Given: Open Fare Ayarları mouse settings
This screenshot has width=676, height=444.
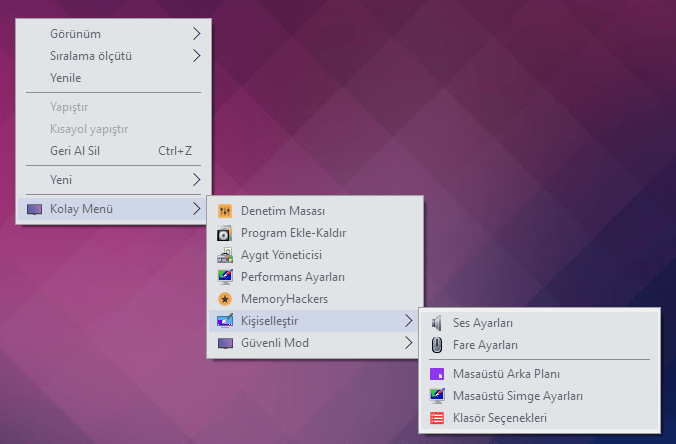Looking at the screenshot, I should click(539, 345).
